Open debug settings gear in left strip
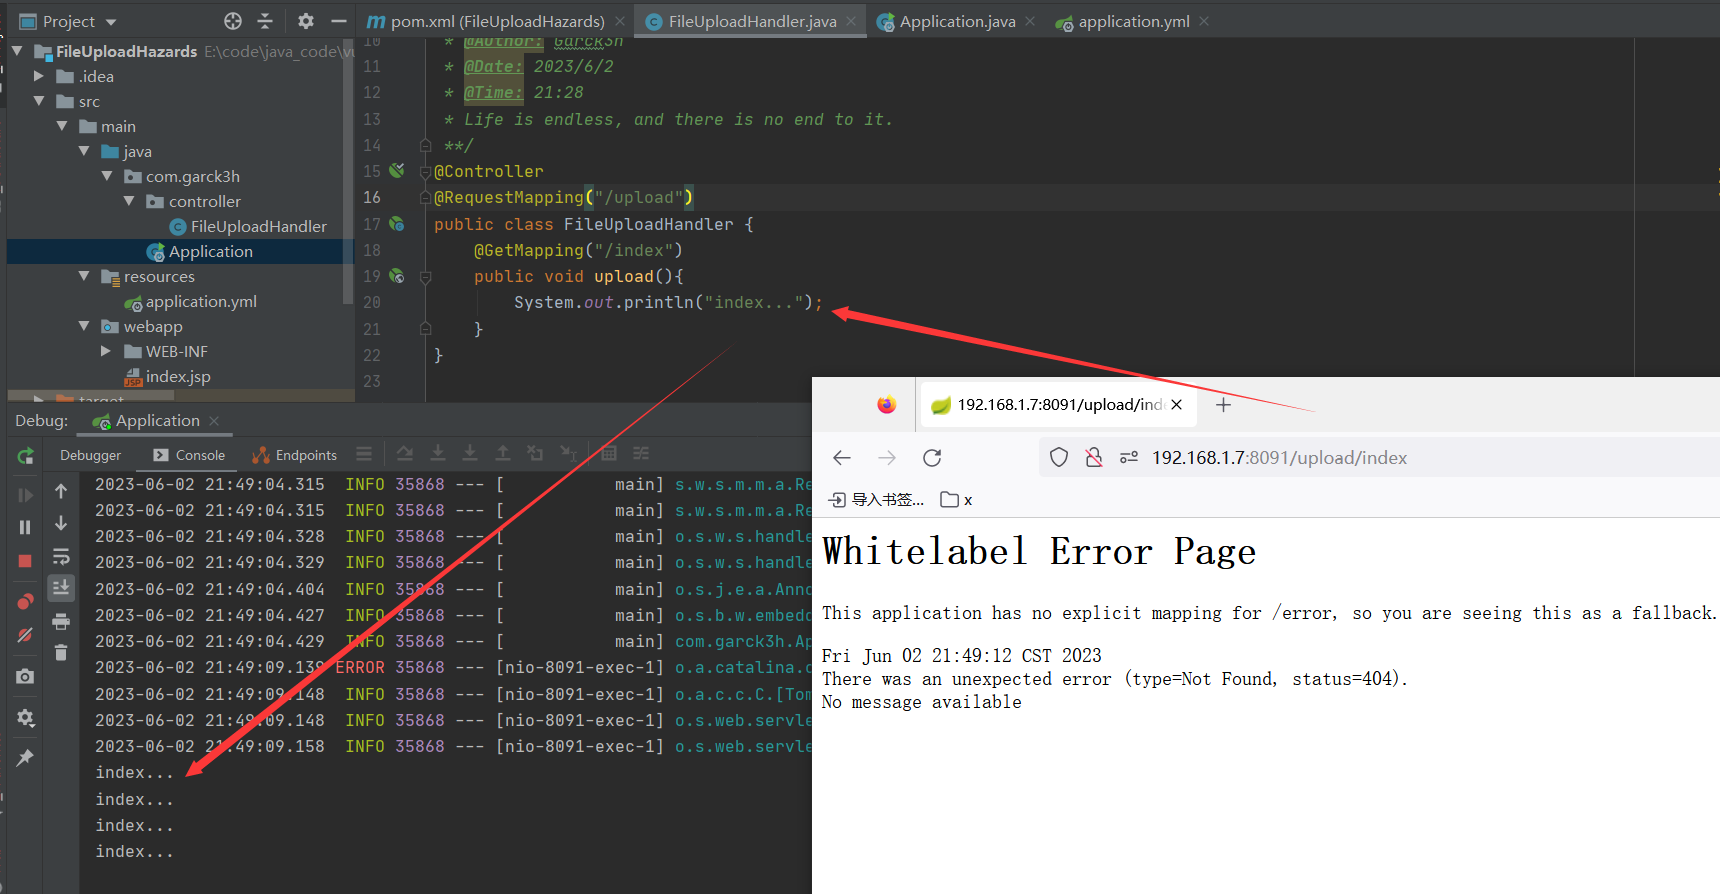The width and height of the screenshot is (1720, 894). tap(25, 718)
